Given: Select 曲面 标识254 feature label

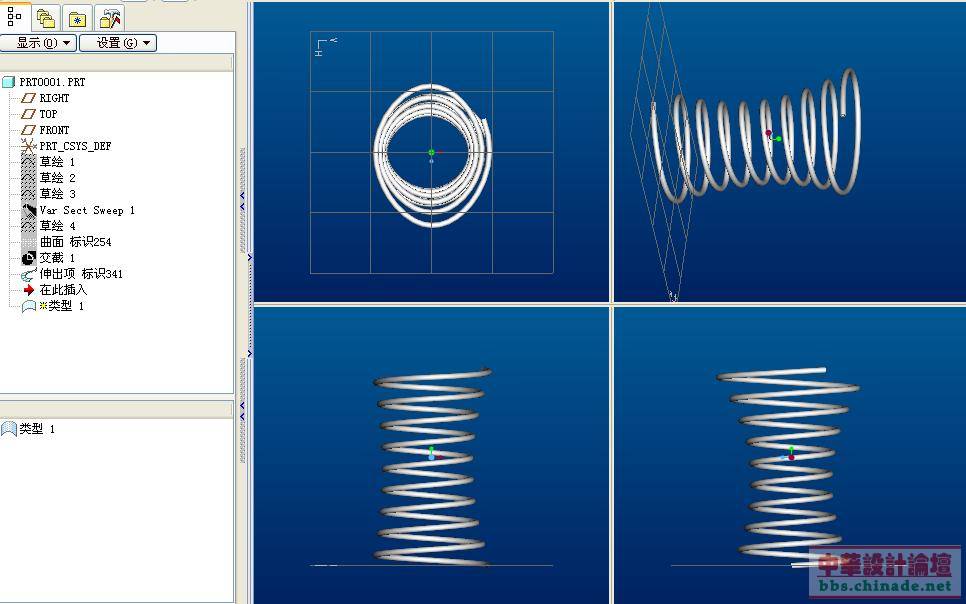Looking at the screenshot, I should 76,242.
